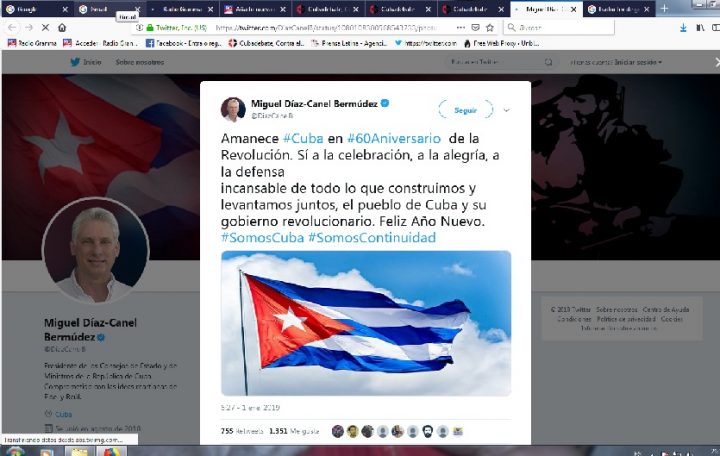Open Pocket save icon in address bar
720x456 pixels.
coord(476,28)
